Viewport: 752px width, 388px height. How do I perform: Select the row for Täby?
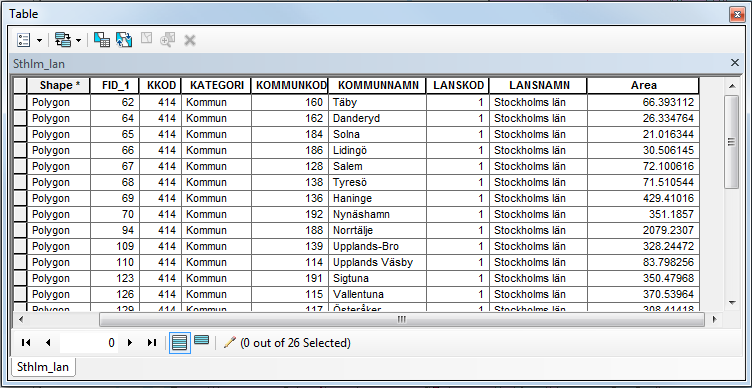tap(356, 102)
